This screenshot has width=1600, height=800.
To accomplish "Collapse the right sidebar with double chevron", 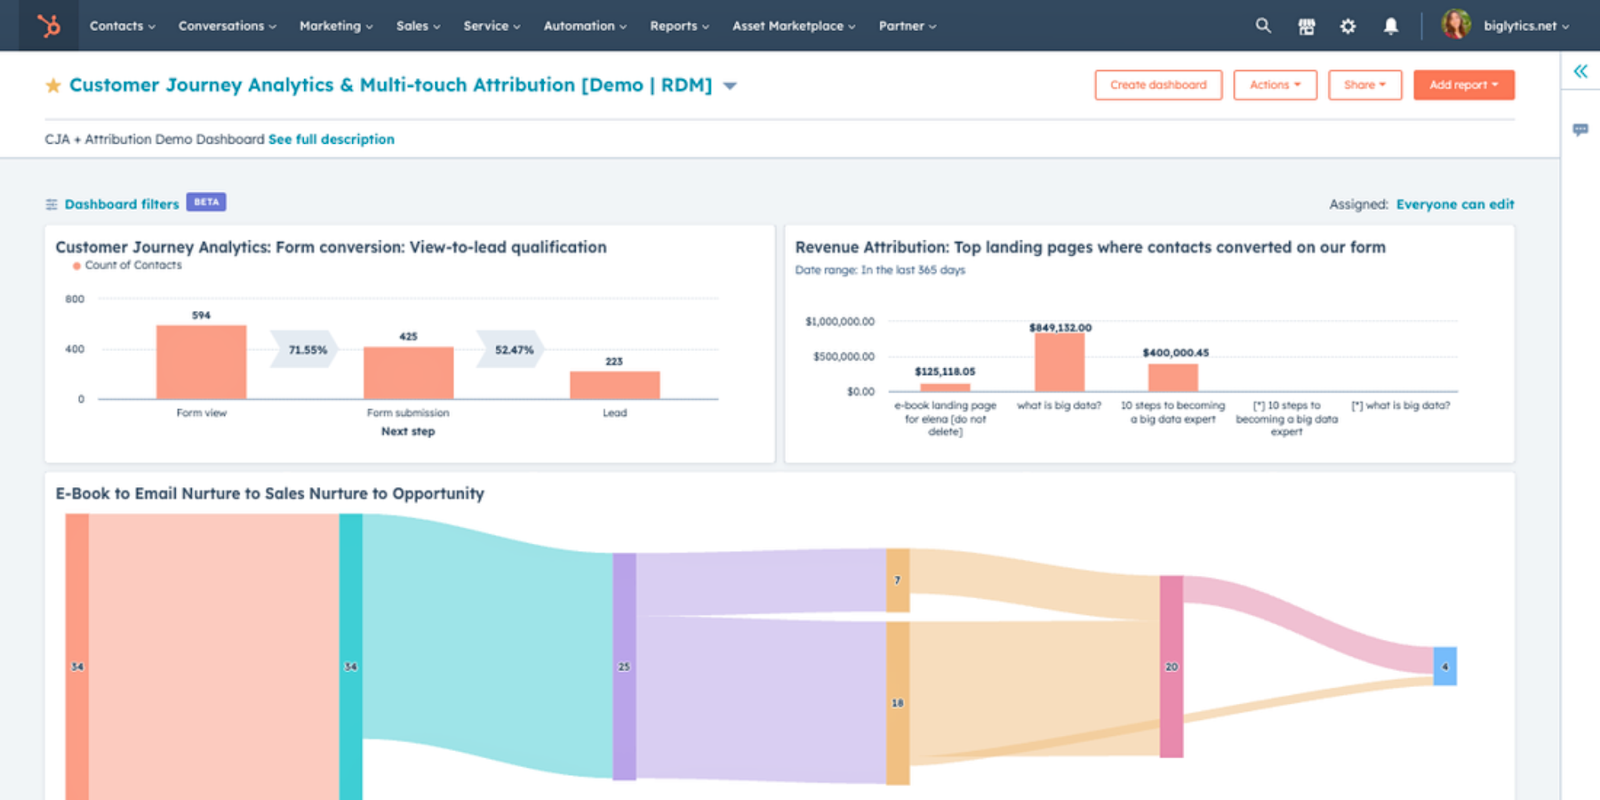I will [x=1580, y=71].
